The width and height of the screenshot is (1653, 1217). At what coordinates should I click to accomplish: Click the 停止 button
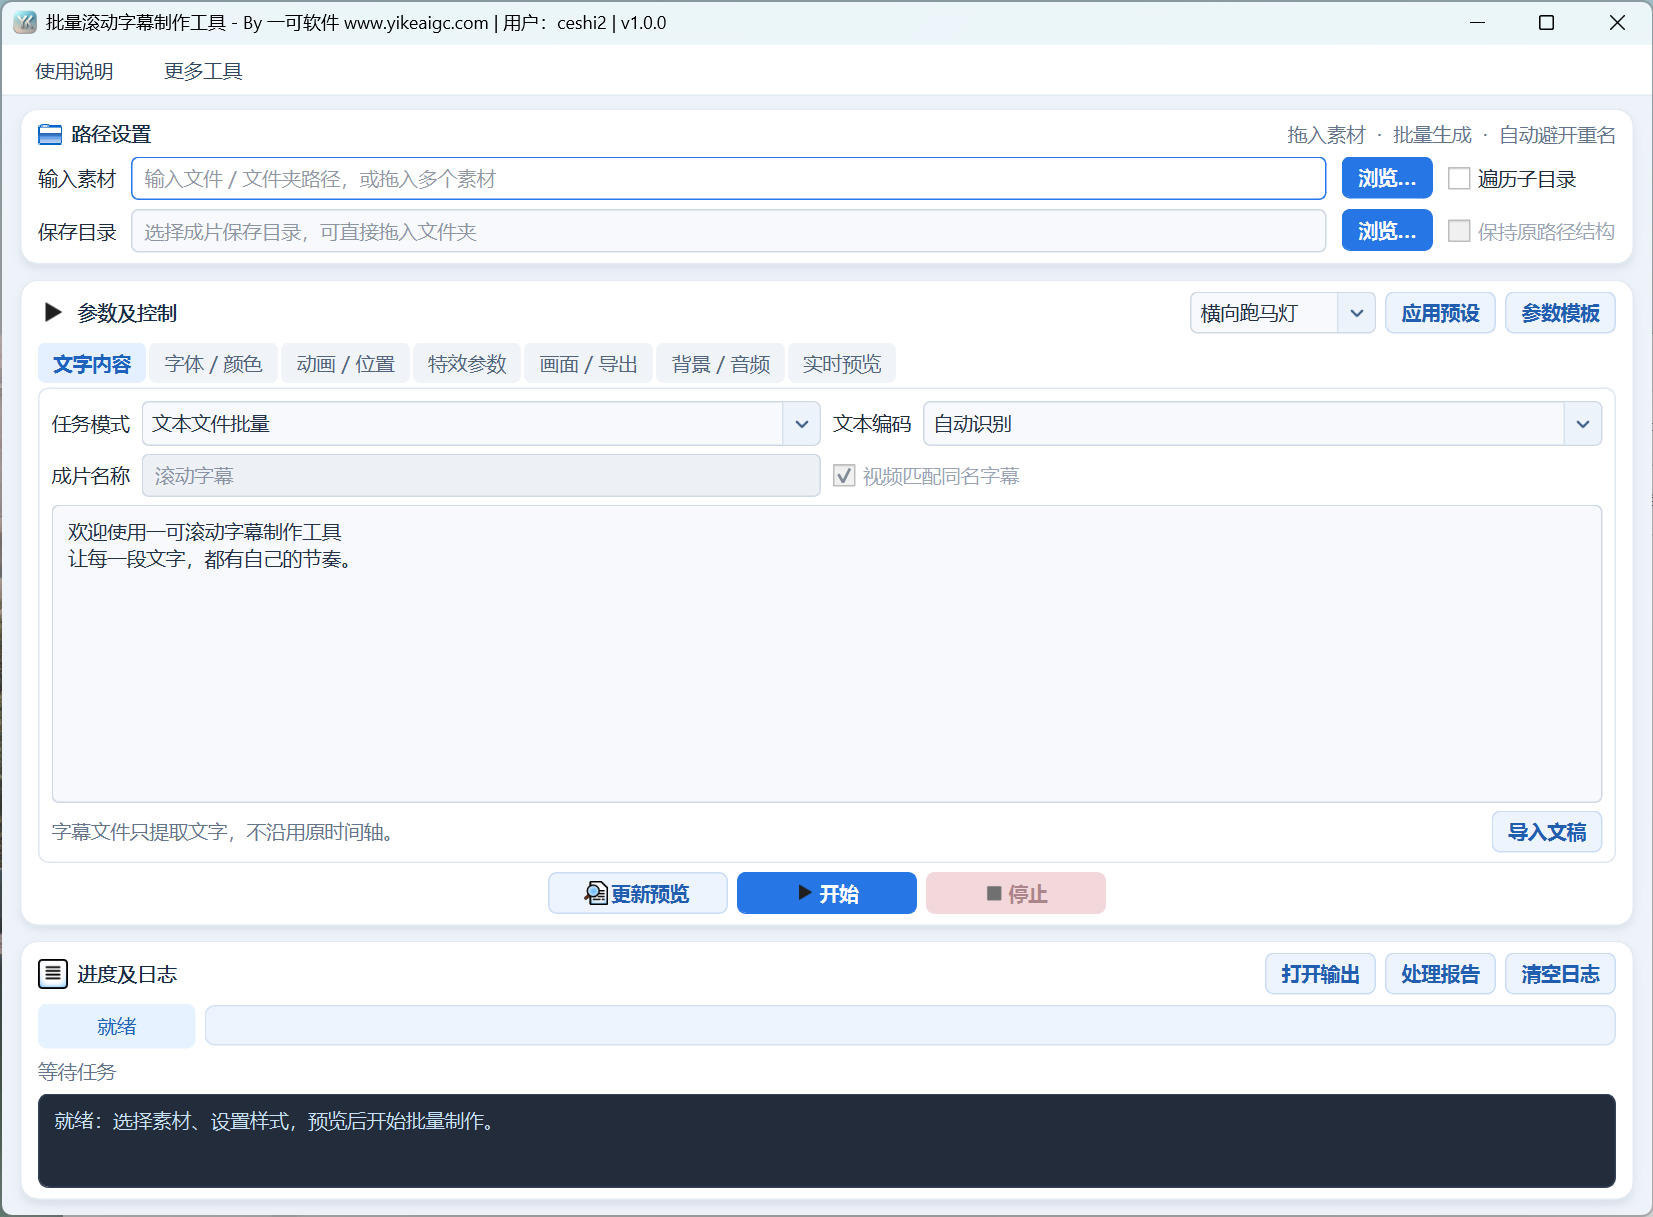[x=1016, y=893]
